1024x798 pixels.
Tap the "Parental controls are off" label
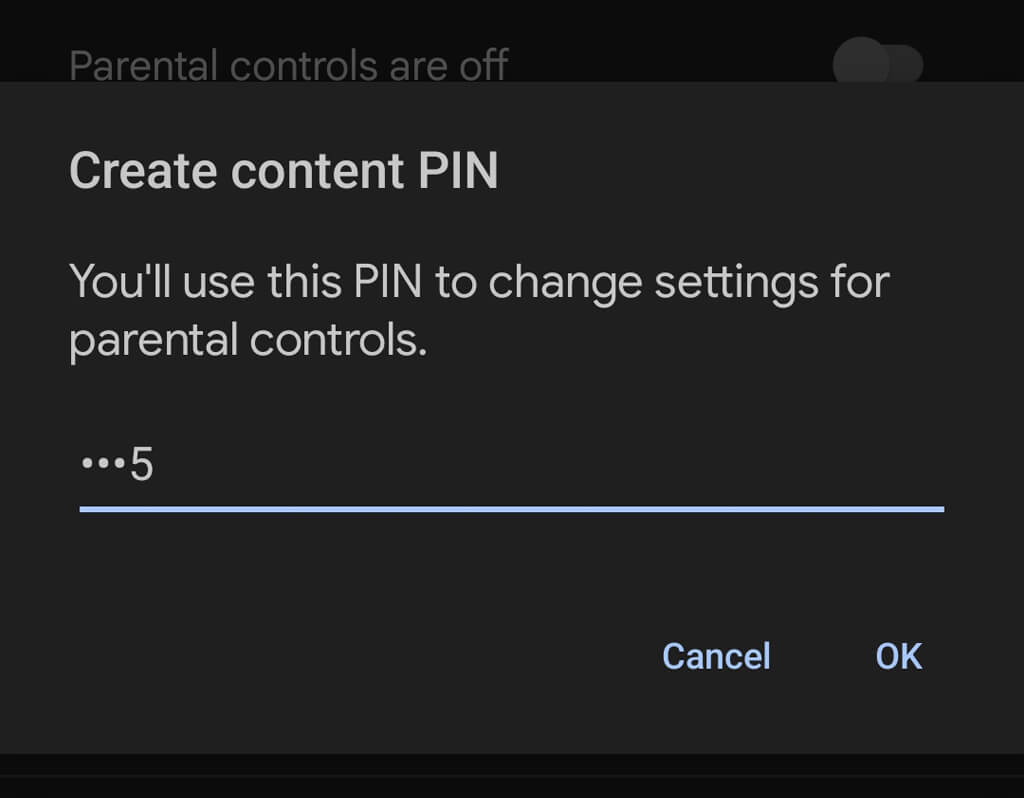click(288, 66)
